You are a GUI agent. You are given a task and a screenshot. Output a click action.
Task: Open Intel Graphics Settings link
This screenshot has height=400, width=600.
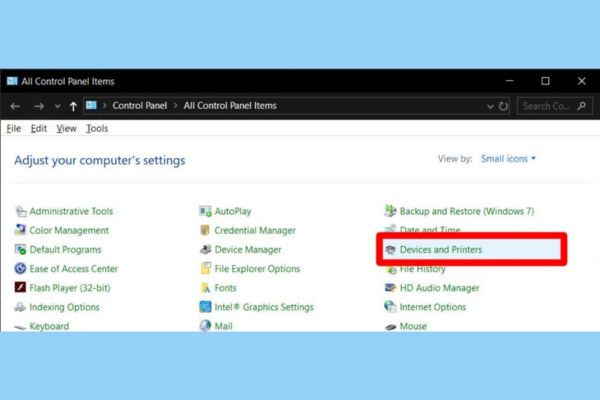click(264, 307)
